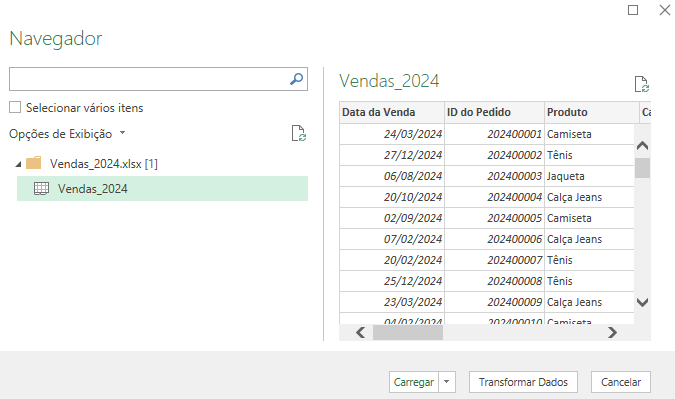Refresh the Vendas_2024 preview icon
Screen dimensions: 675x399
point(642,84)
